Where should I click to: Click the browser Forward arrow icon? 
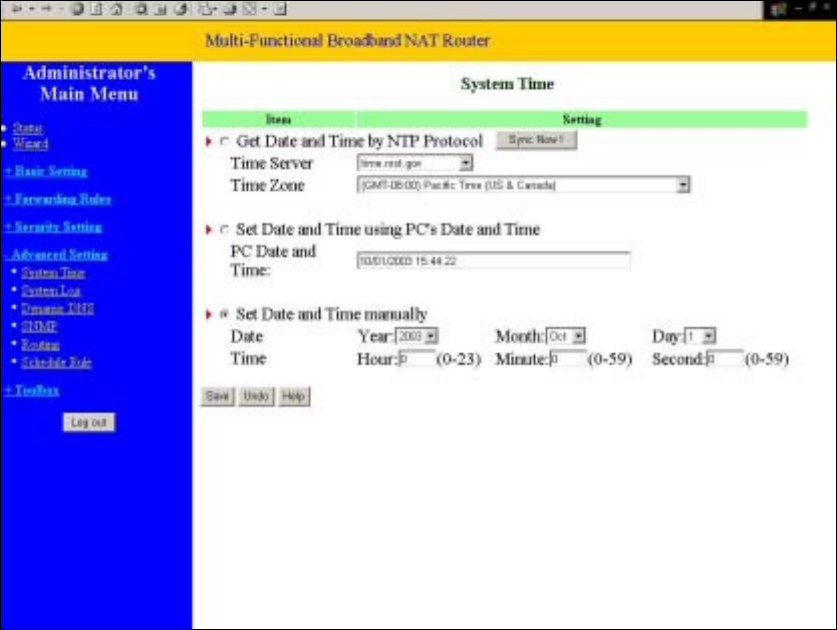click(46, 9)
